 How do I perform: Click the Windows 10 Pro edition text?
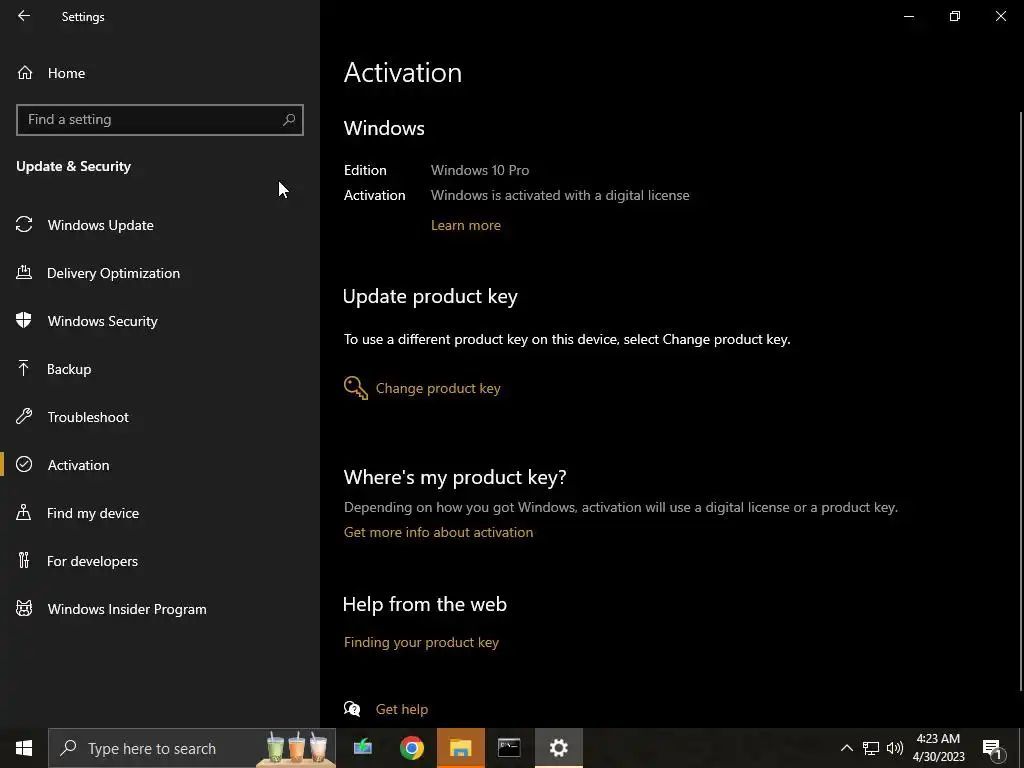coord(479,170)
